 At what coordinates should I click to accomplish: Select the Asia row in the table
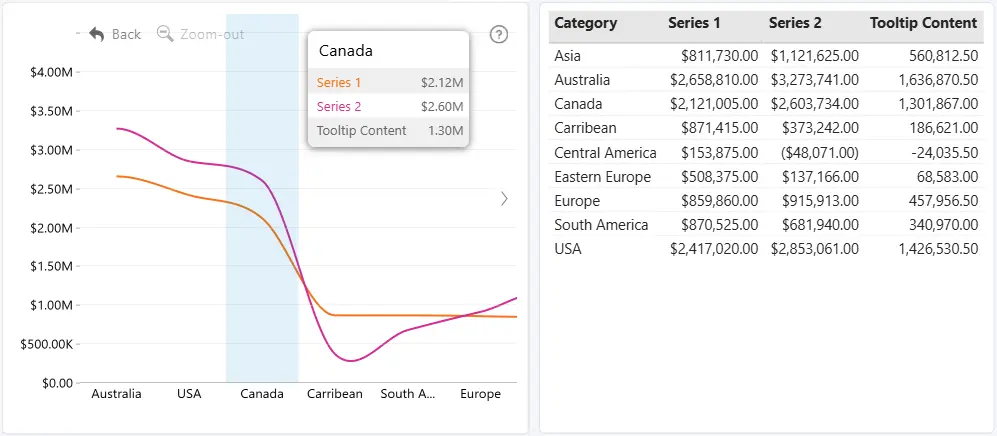click(x=766, y=56)
